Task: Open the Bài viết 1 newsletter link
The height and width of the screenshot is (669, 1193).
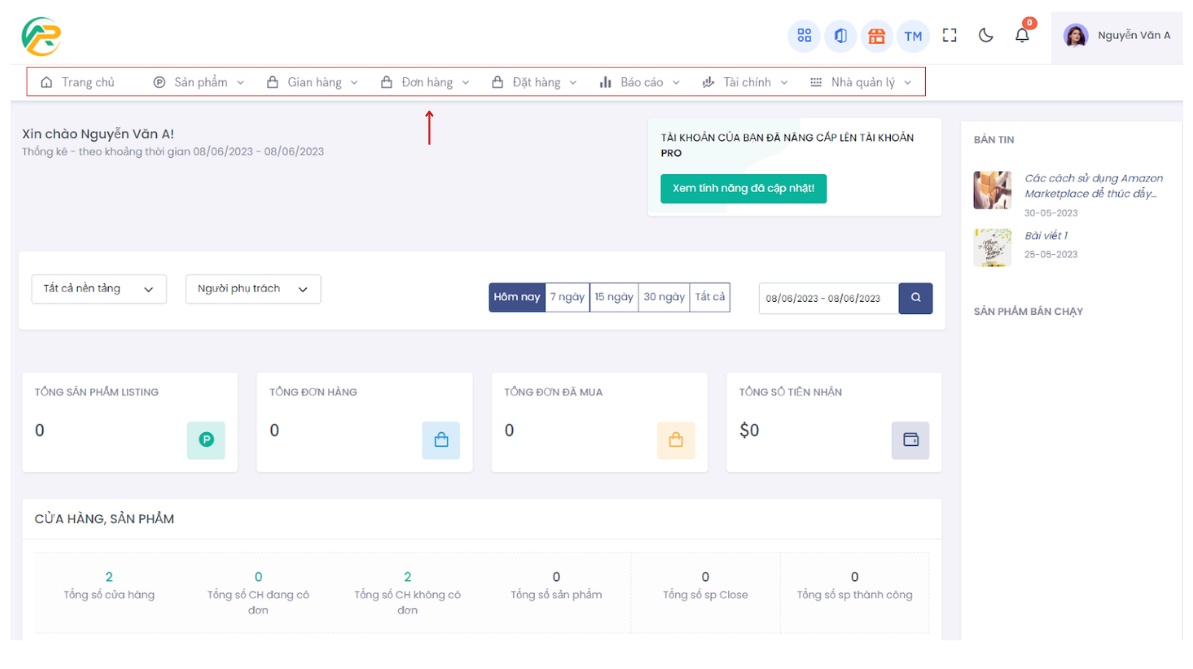Action: coord(1046,235)
